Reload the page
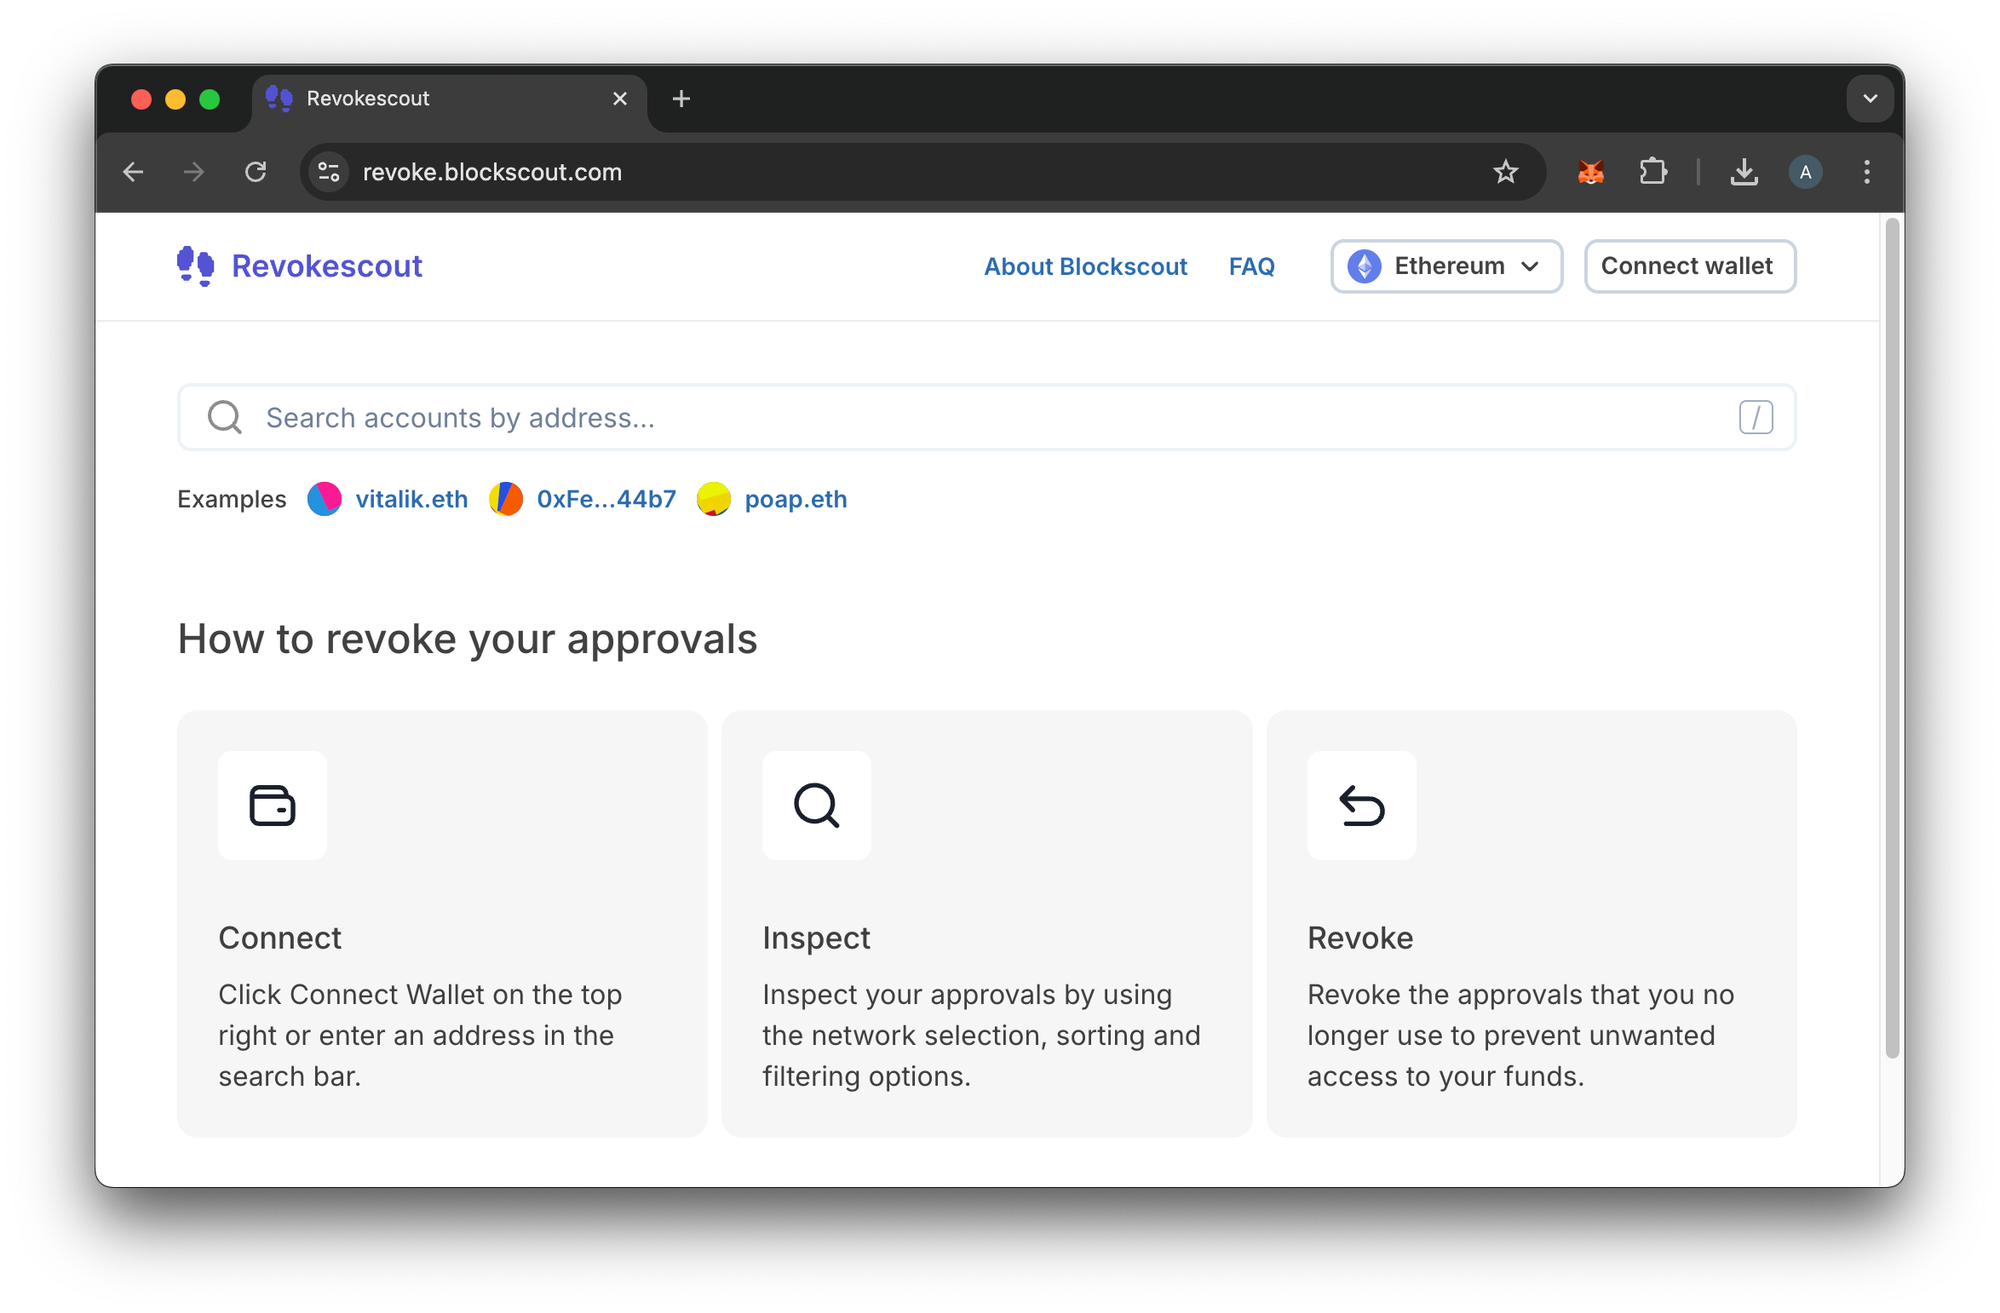2000x1313 pixels. pyautogui.click(x=256, y=172)
